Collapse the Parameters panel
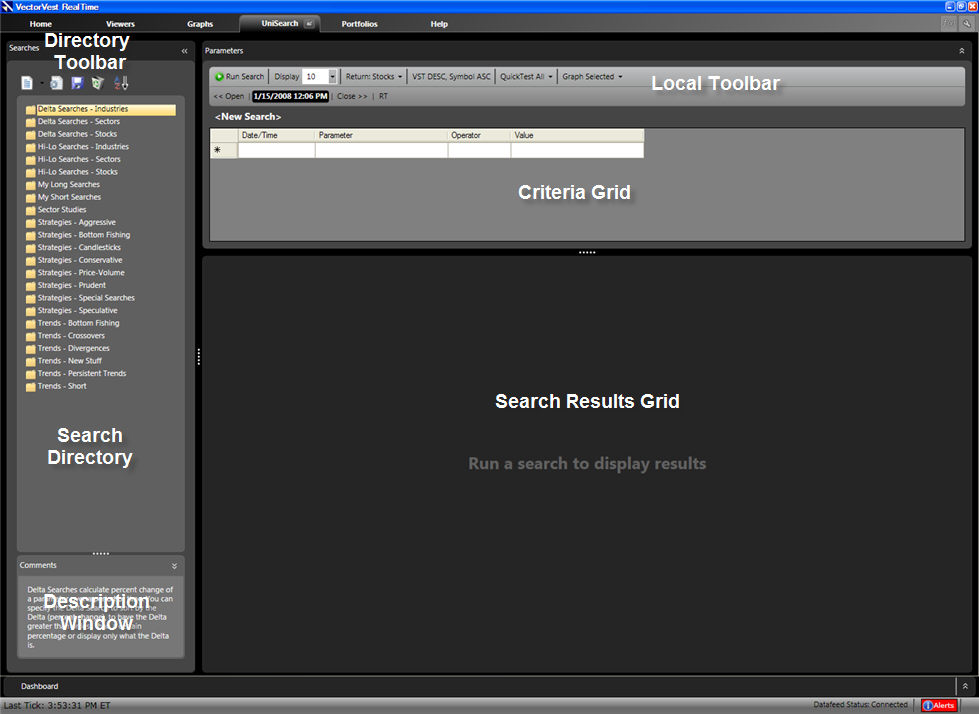The image size is (979, 714). point(961,50)
